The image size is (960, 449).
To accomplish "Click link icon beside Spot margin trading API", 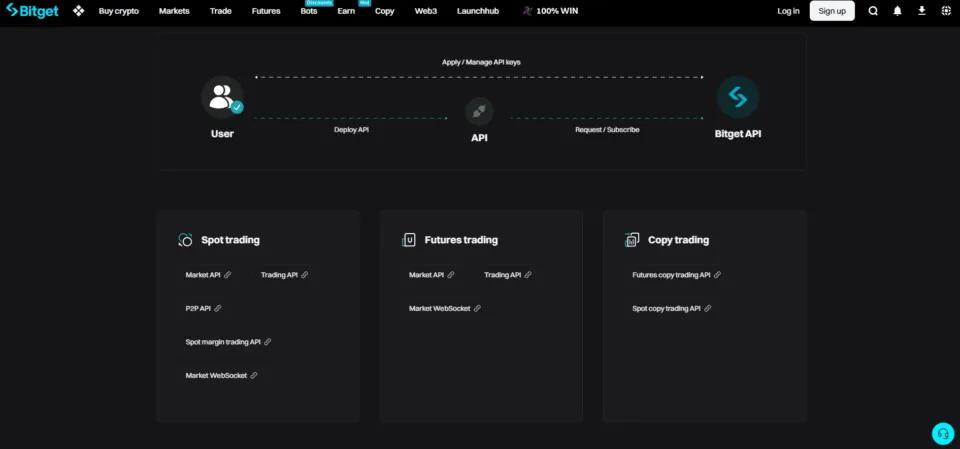I will [268, 342].
